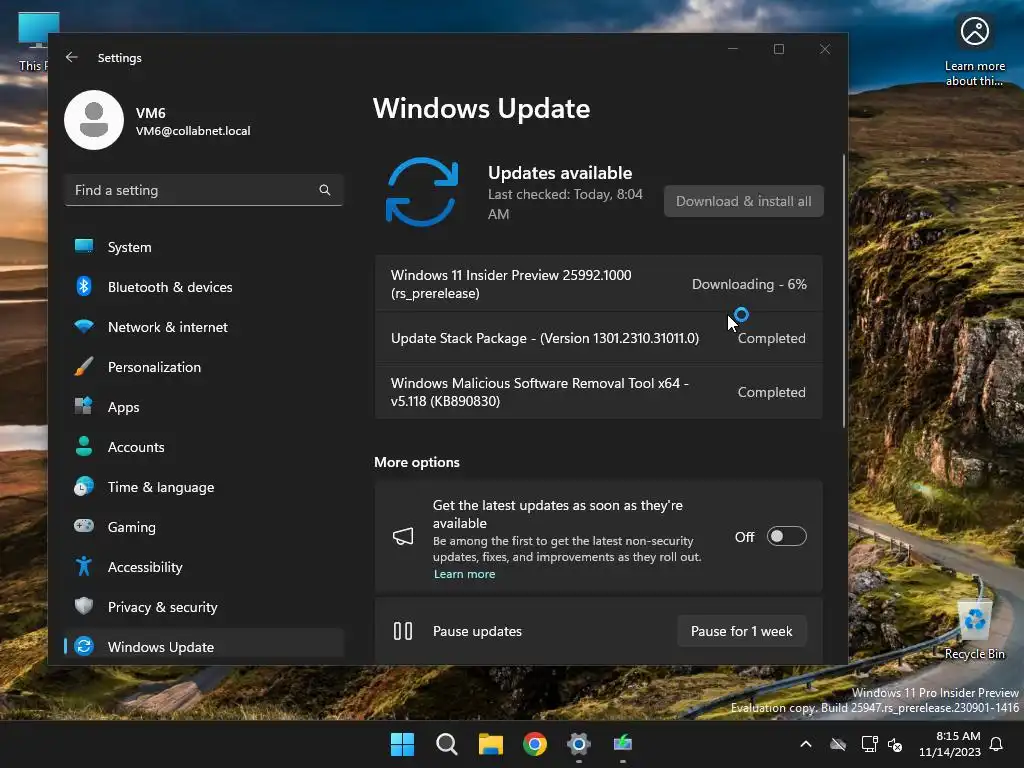Select Personalization in the sidebar
Viewport: 1024px width, 768px height.
(x=204, y=366)
